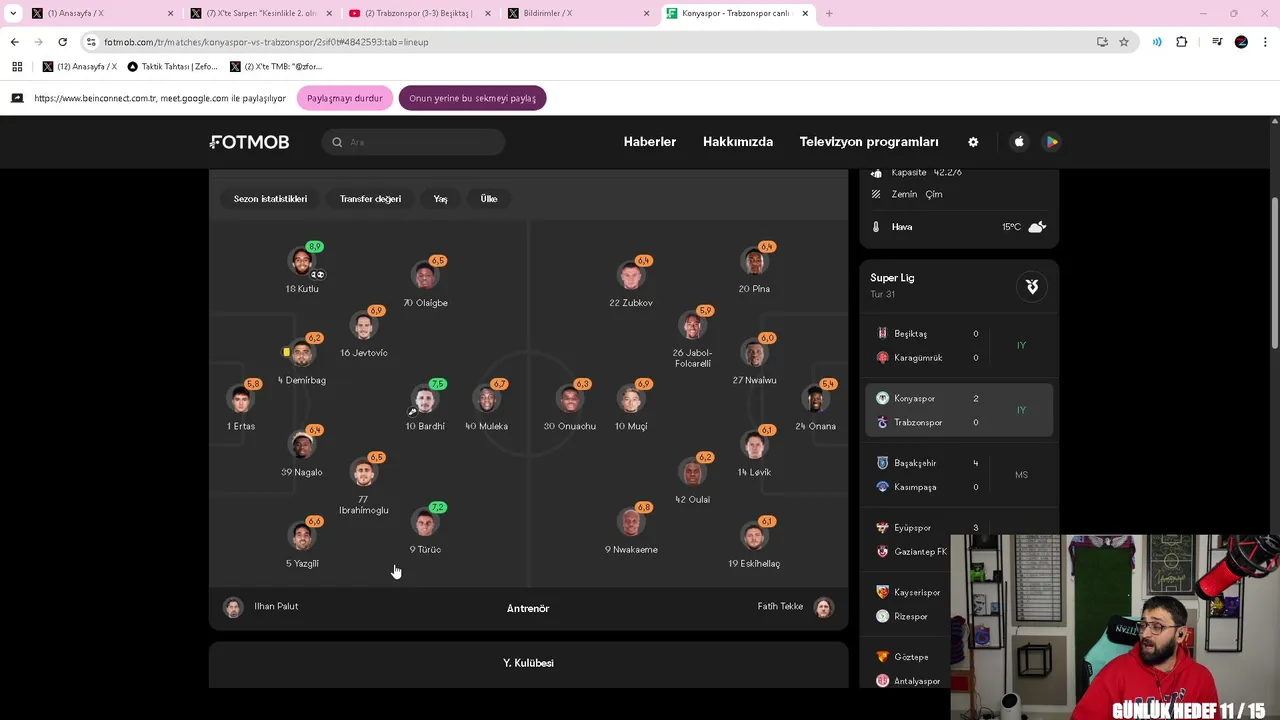Viewport: 1280px width, 720px height.
Task: Click the browser back arrow
Action: [14, 42]
